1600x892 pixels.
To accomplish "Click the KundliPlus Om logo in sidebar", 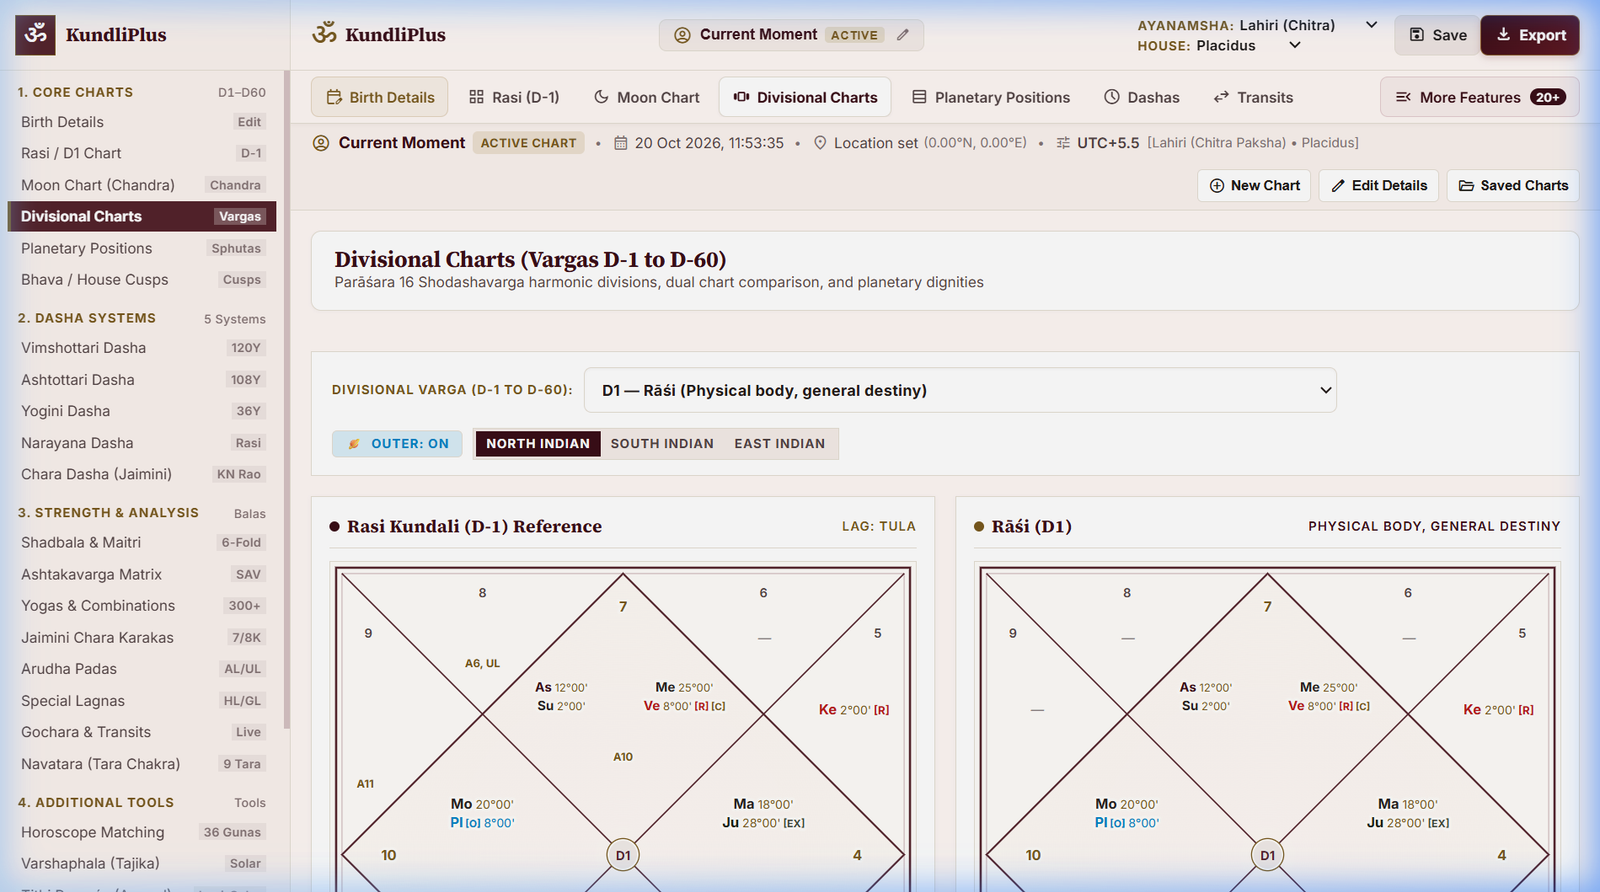I will (36, 35).
